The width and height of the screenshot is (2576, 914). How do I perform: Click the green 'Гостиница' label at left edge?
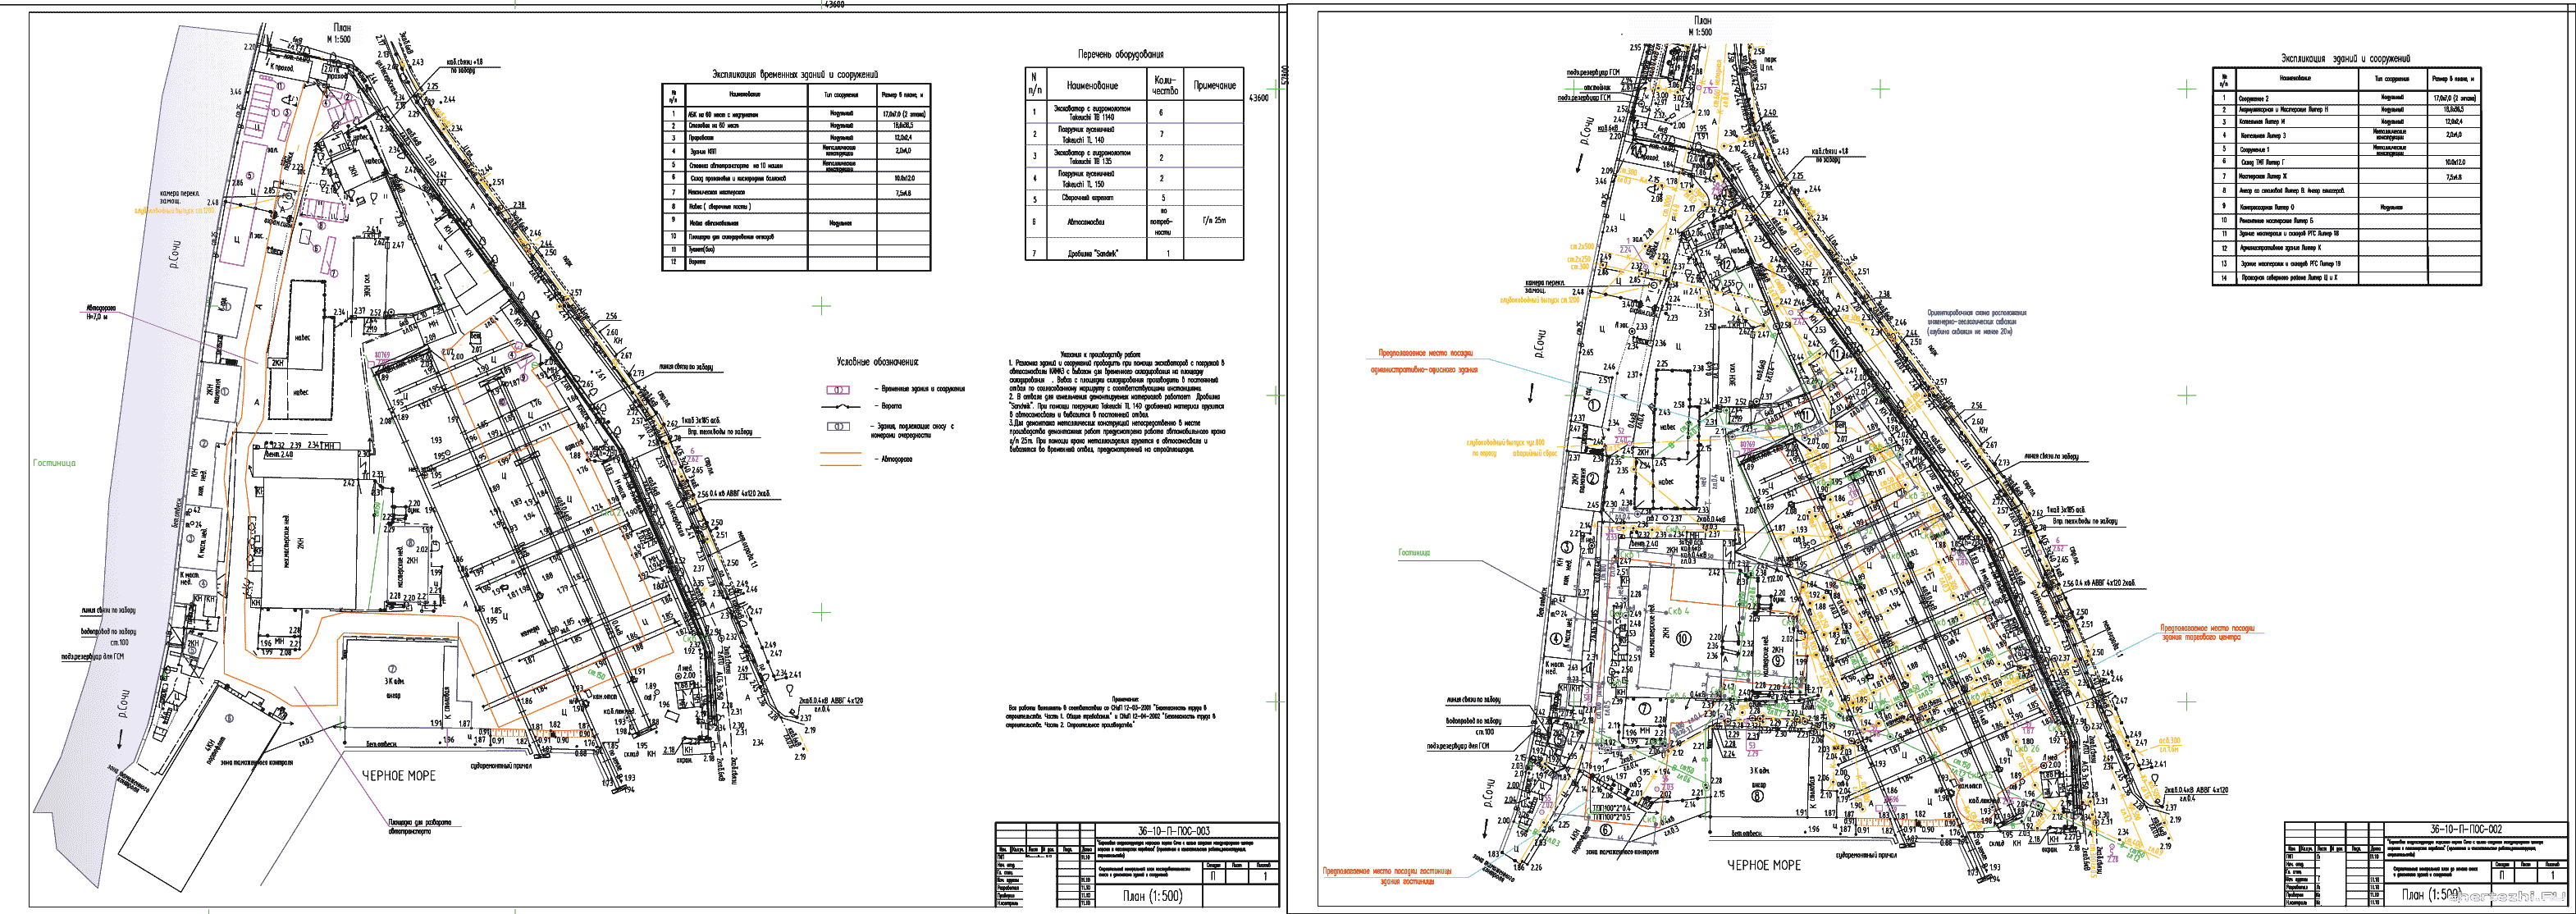click(x=54, y=463)
